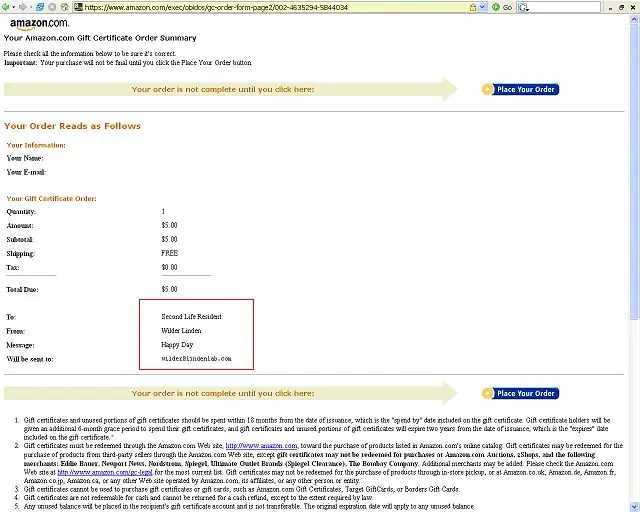Click the 'Shipping:' label
This screenshot has width=640, height=512.
pyautogui.click(x=20, y=254)
